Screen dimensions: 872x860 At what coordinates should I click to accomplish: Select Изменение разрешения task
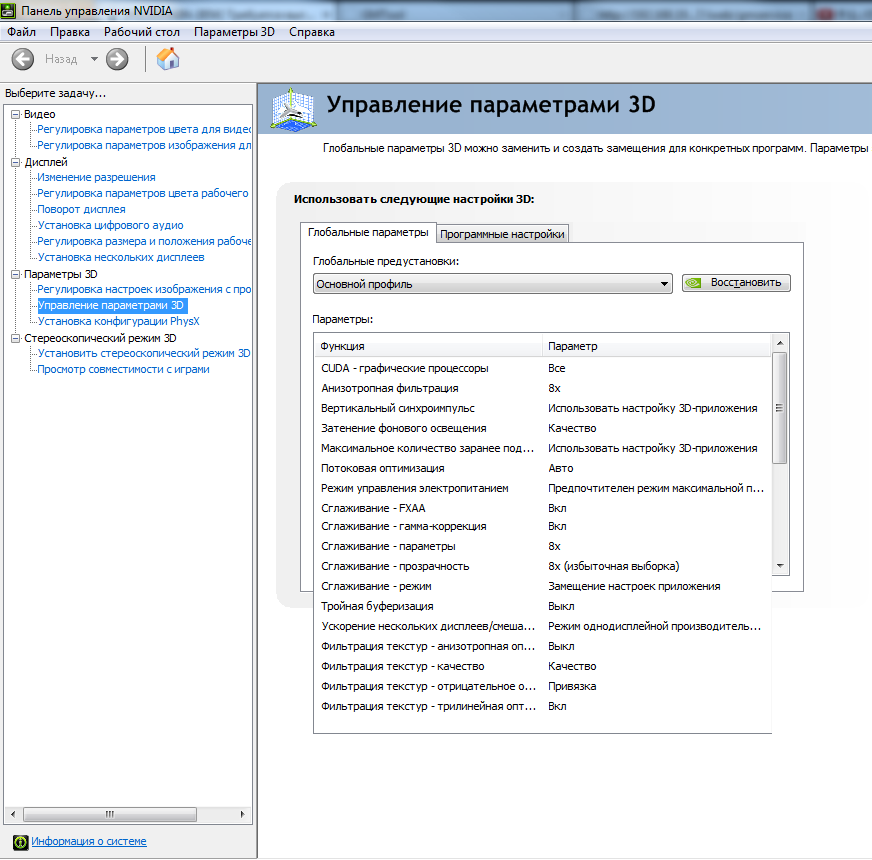click(96, 177)
